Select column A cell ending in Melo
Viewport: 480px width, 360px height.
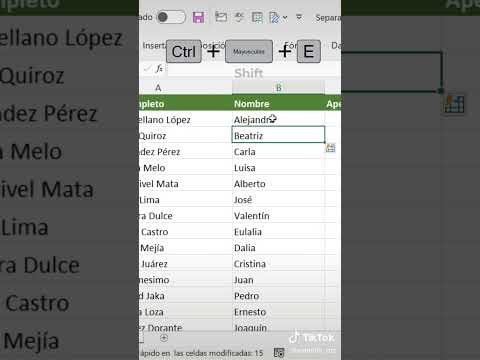click(185, 167)
